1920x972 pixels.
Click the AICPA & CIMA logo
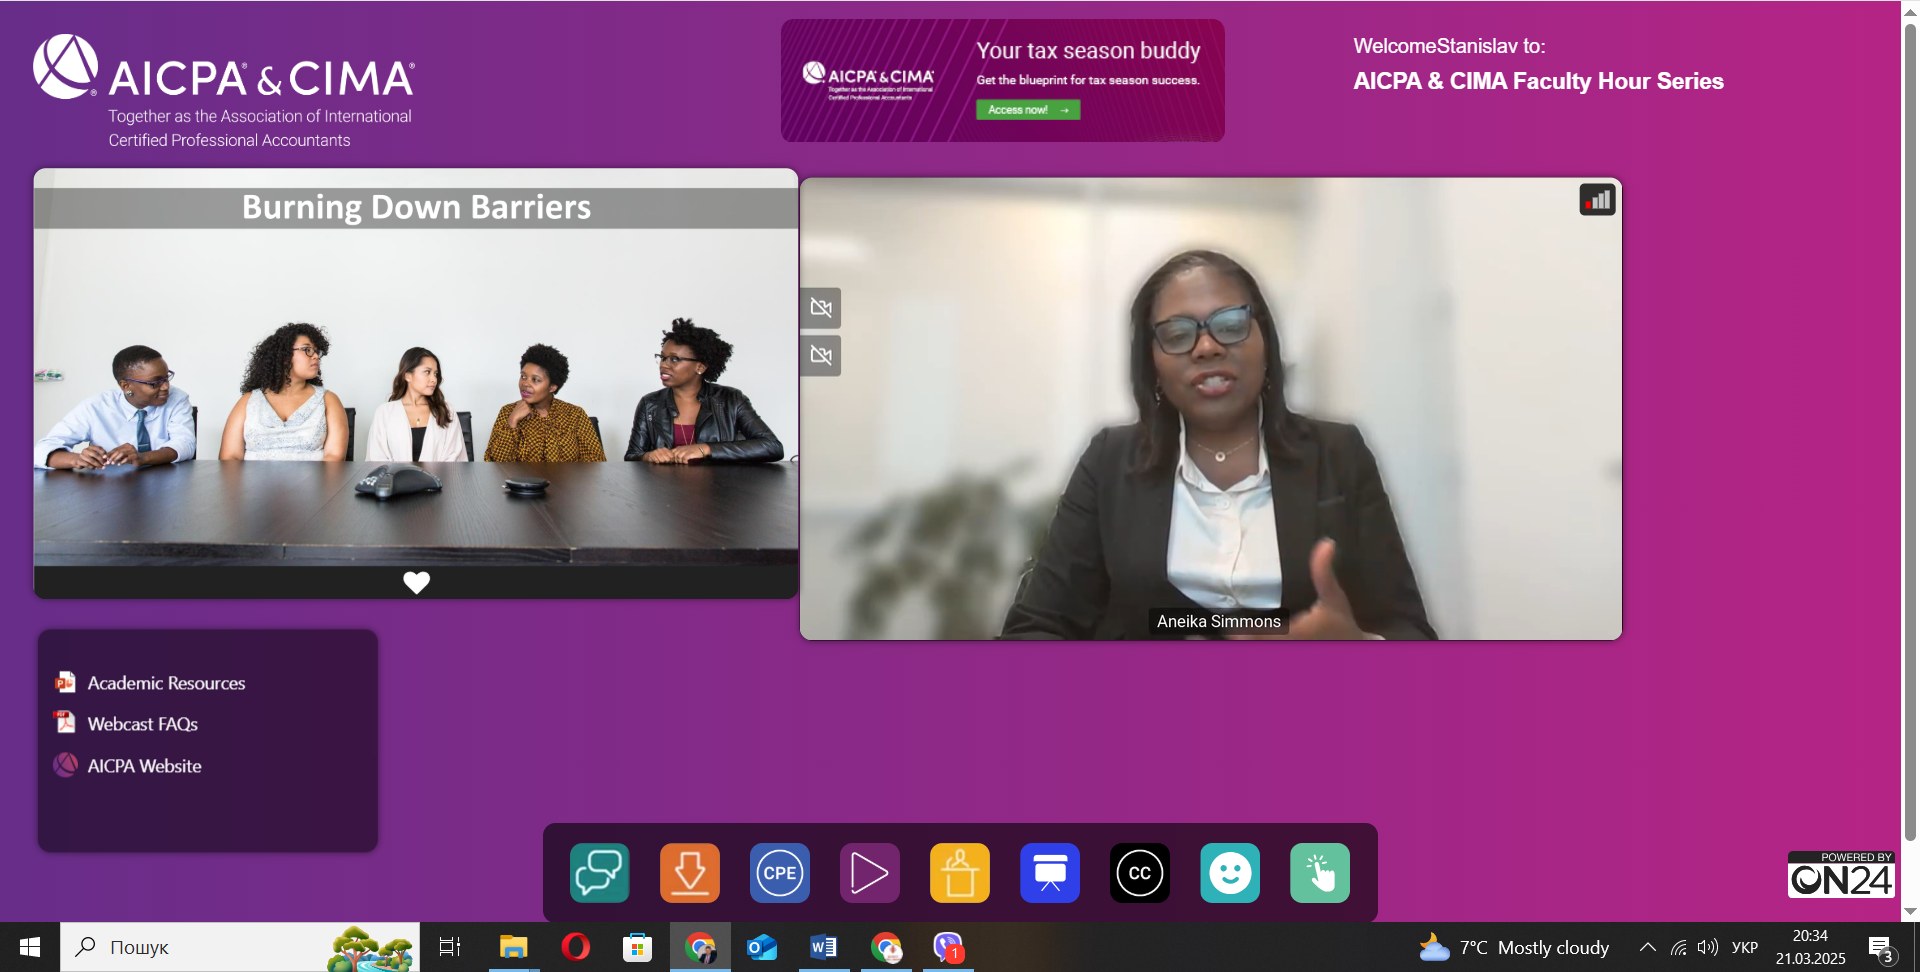(x=224, y=92)
